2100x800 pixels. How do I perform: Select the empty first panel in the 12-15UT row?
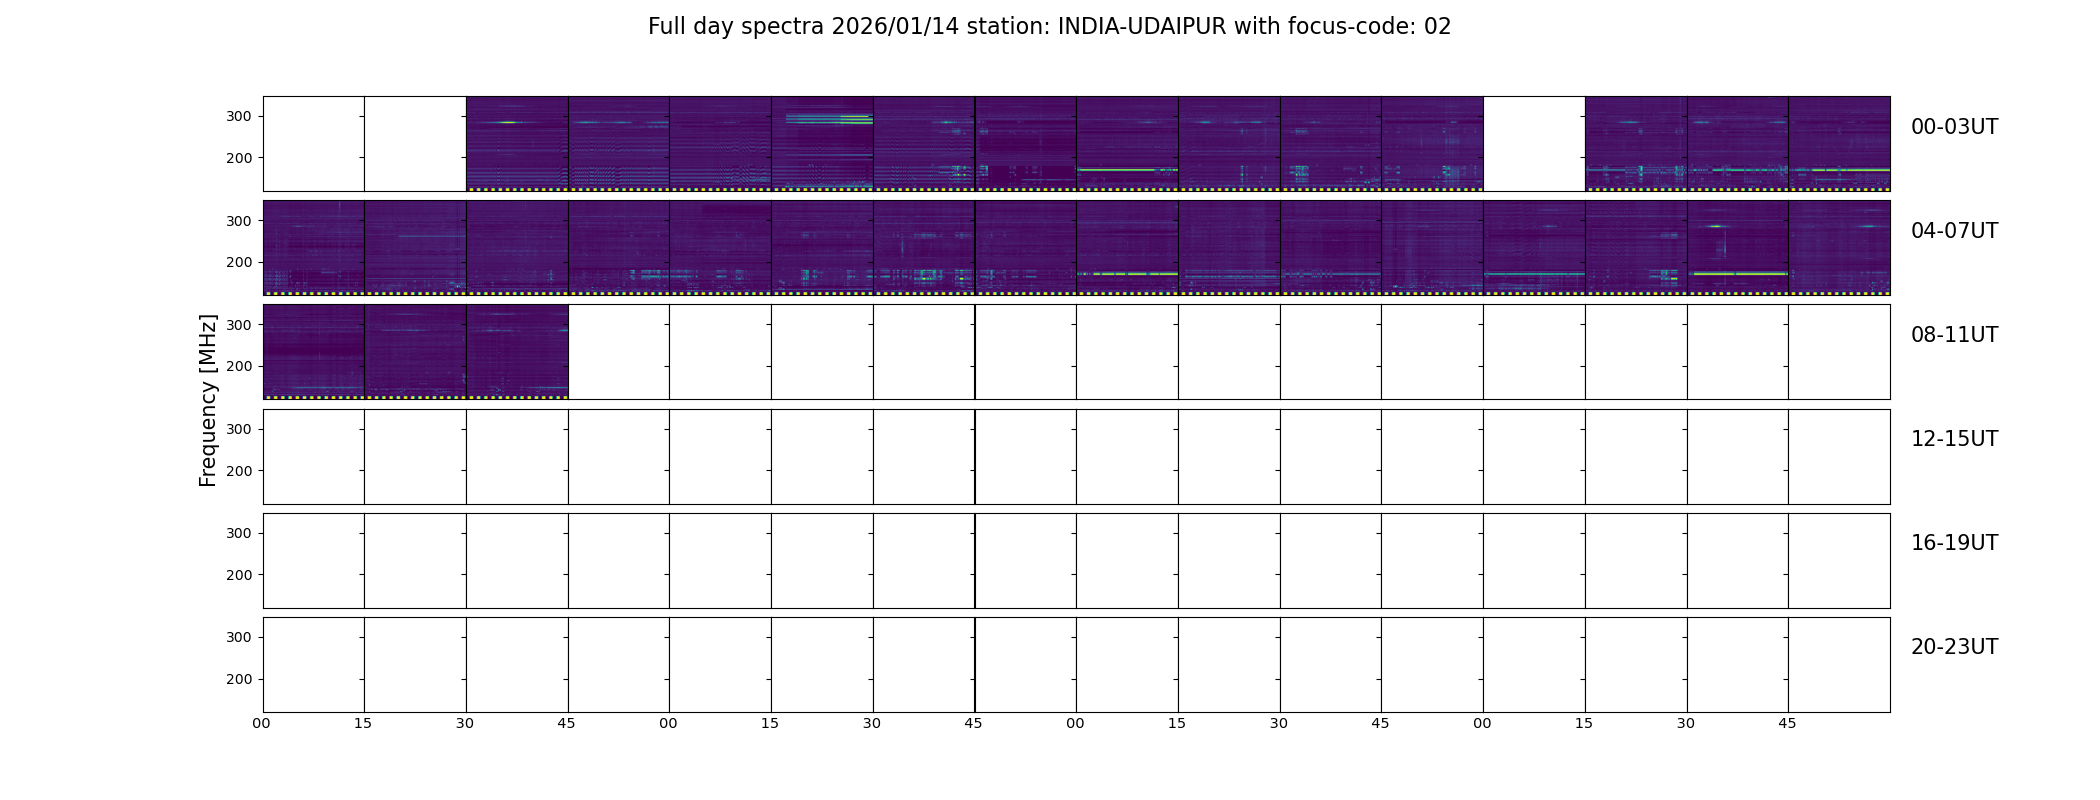click(314, 457)
